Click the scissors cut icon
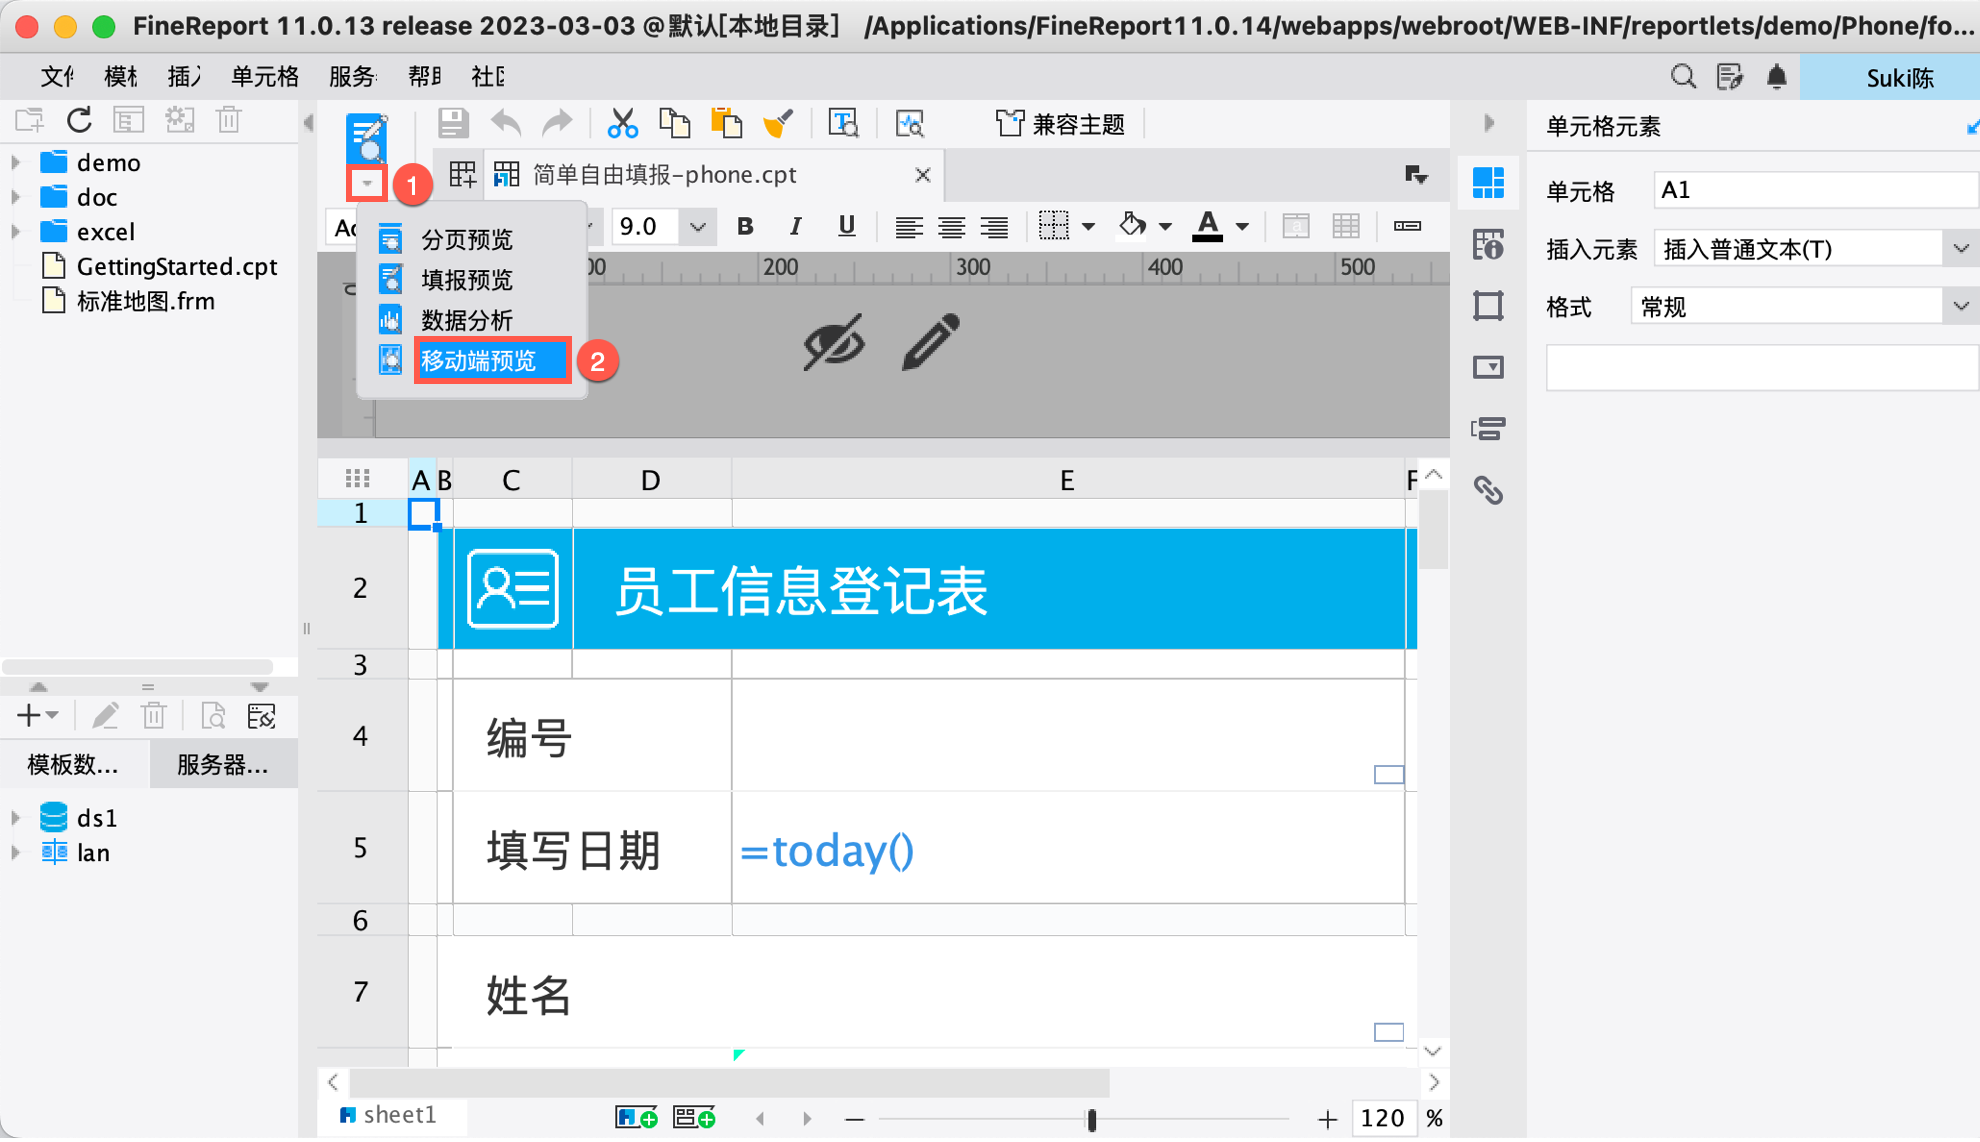The image size is (1980, 1142). click(x=622, y=124)
